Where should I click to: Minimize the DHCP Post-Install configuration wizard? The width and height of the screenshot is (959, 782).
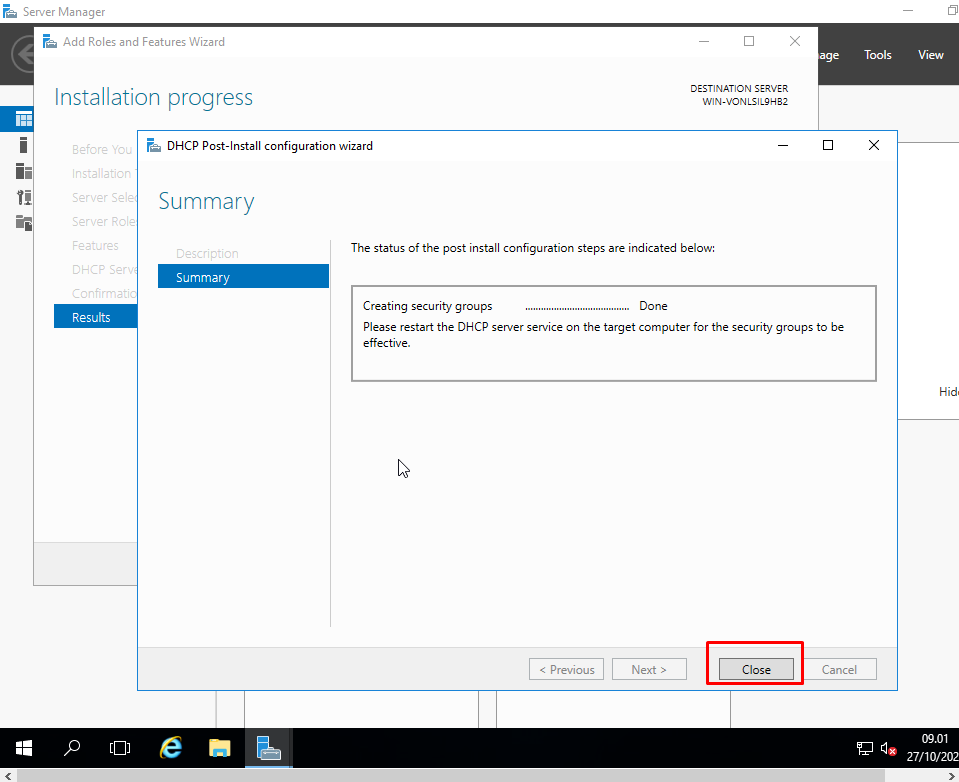[783, 145]
